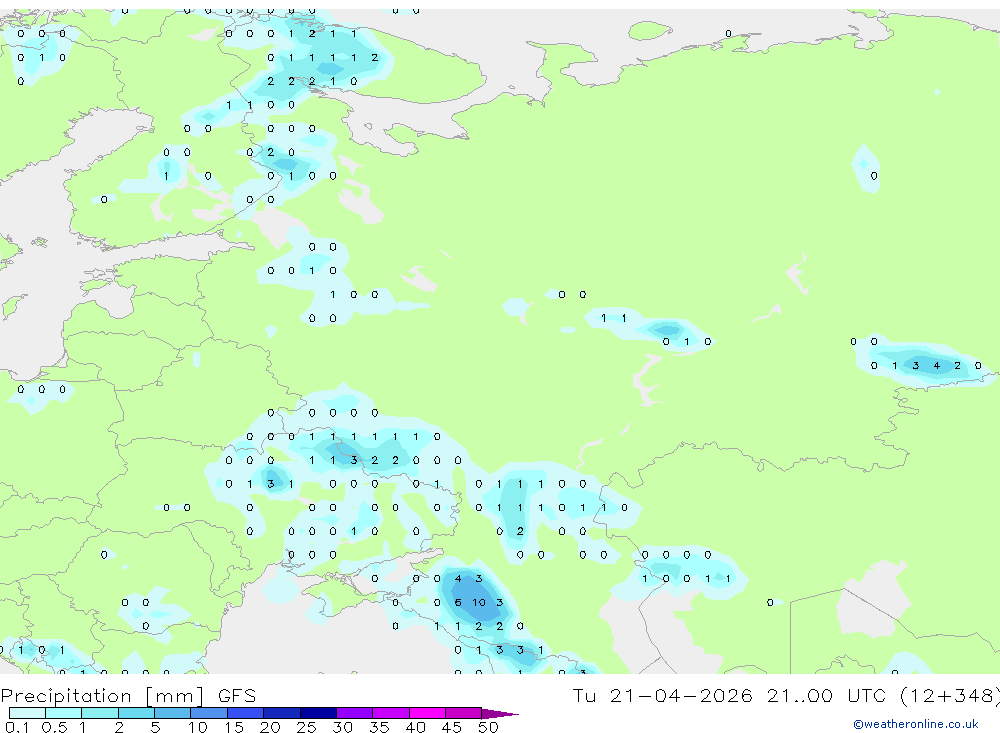
Task: Click the '15' legend scale label
Action: click(x=234, y=727)
